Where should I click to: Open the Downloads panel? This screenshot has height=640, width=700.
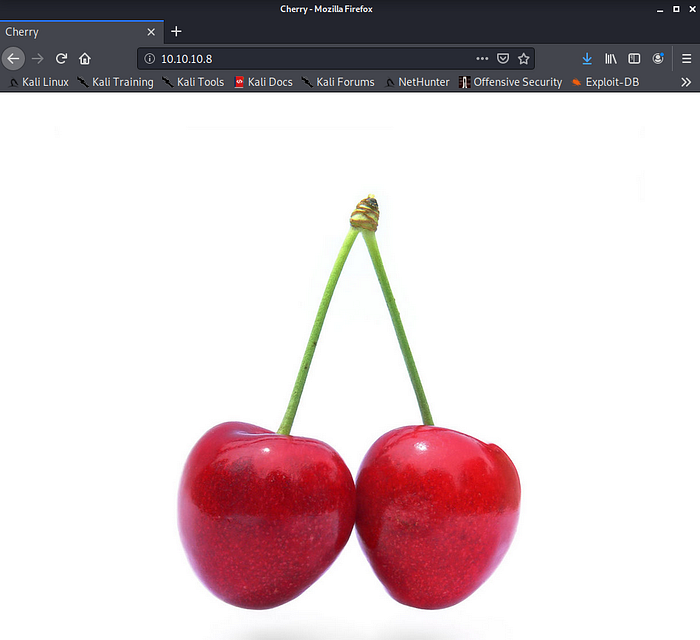point(587,59)
